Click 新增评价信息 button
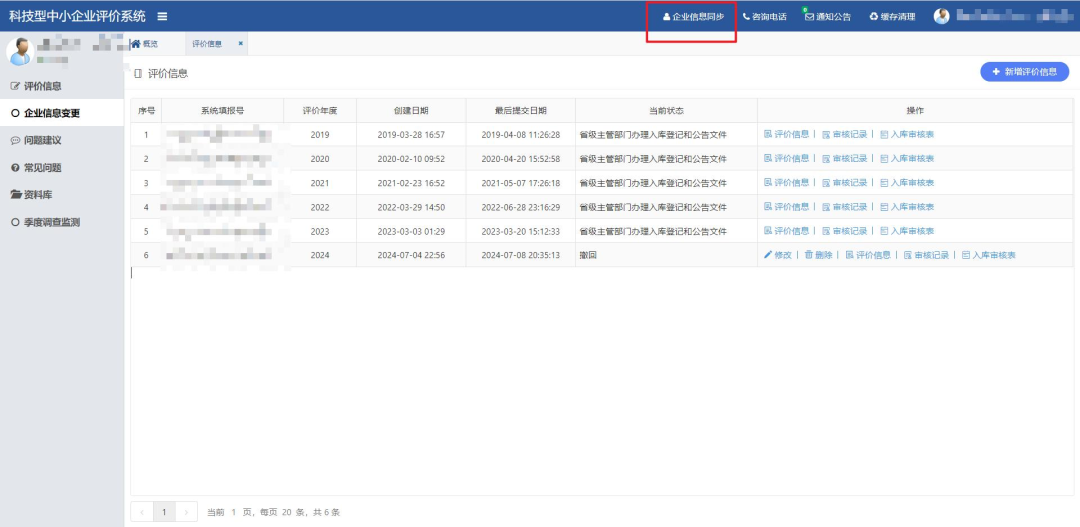This screenshot has width=1080, height=527. pos(1024,72)
